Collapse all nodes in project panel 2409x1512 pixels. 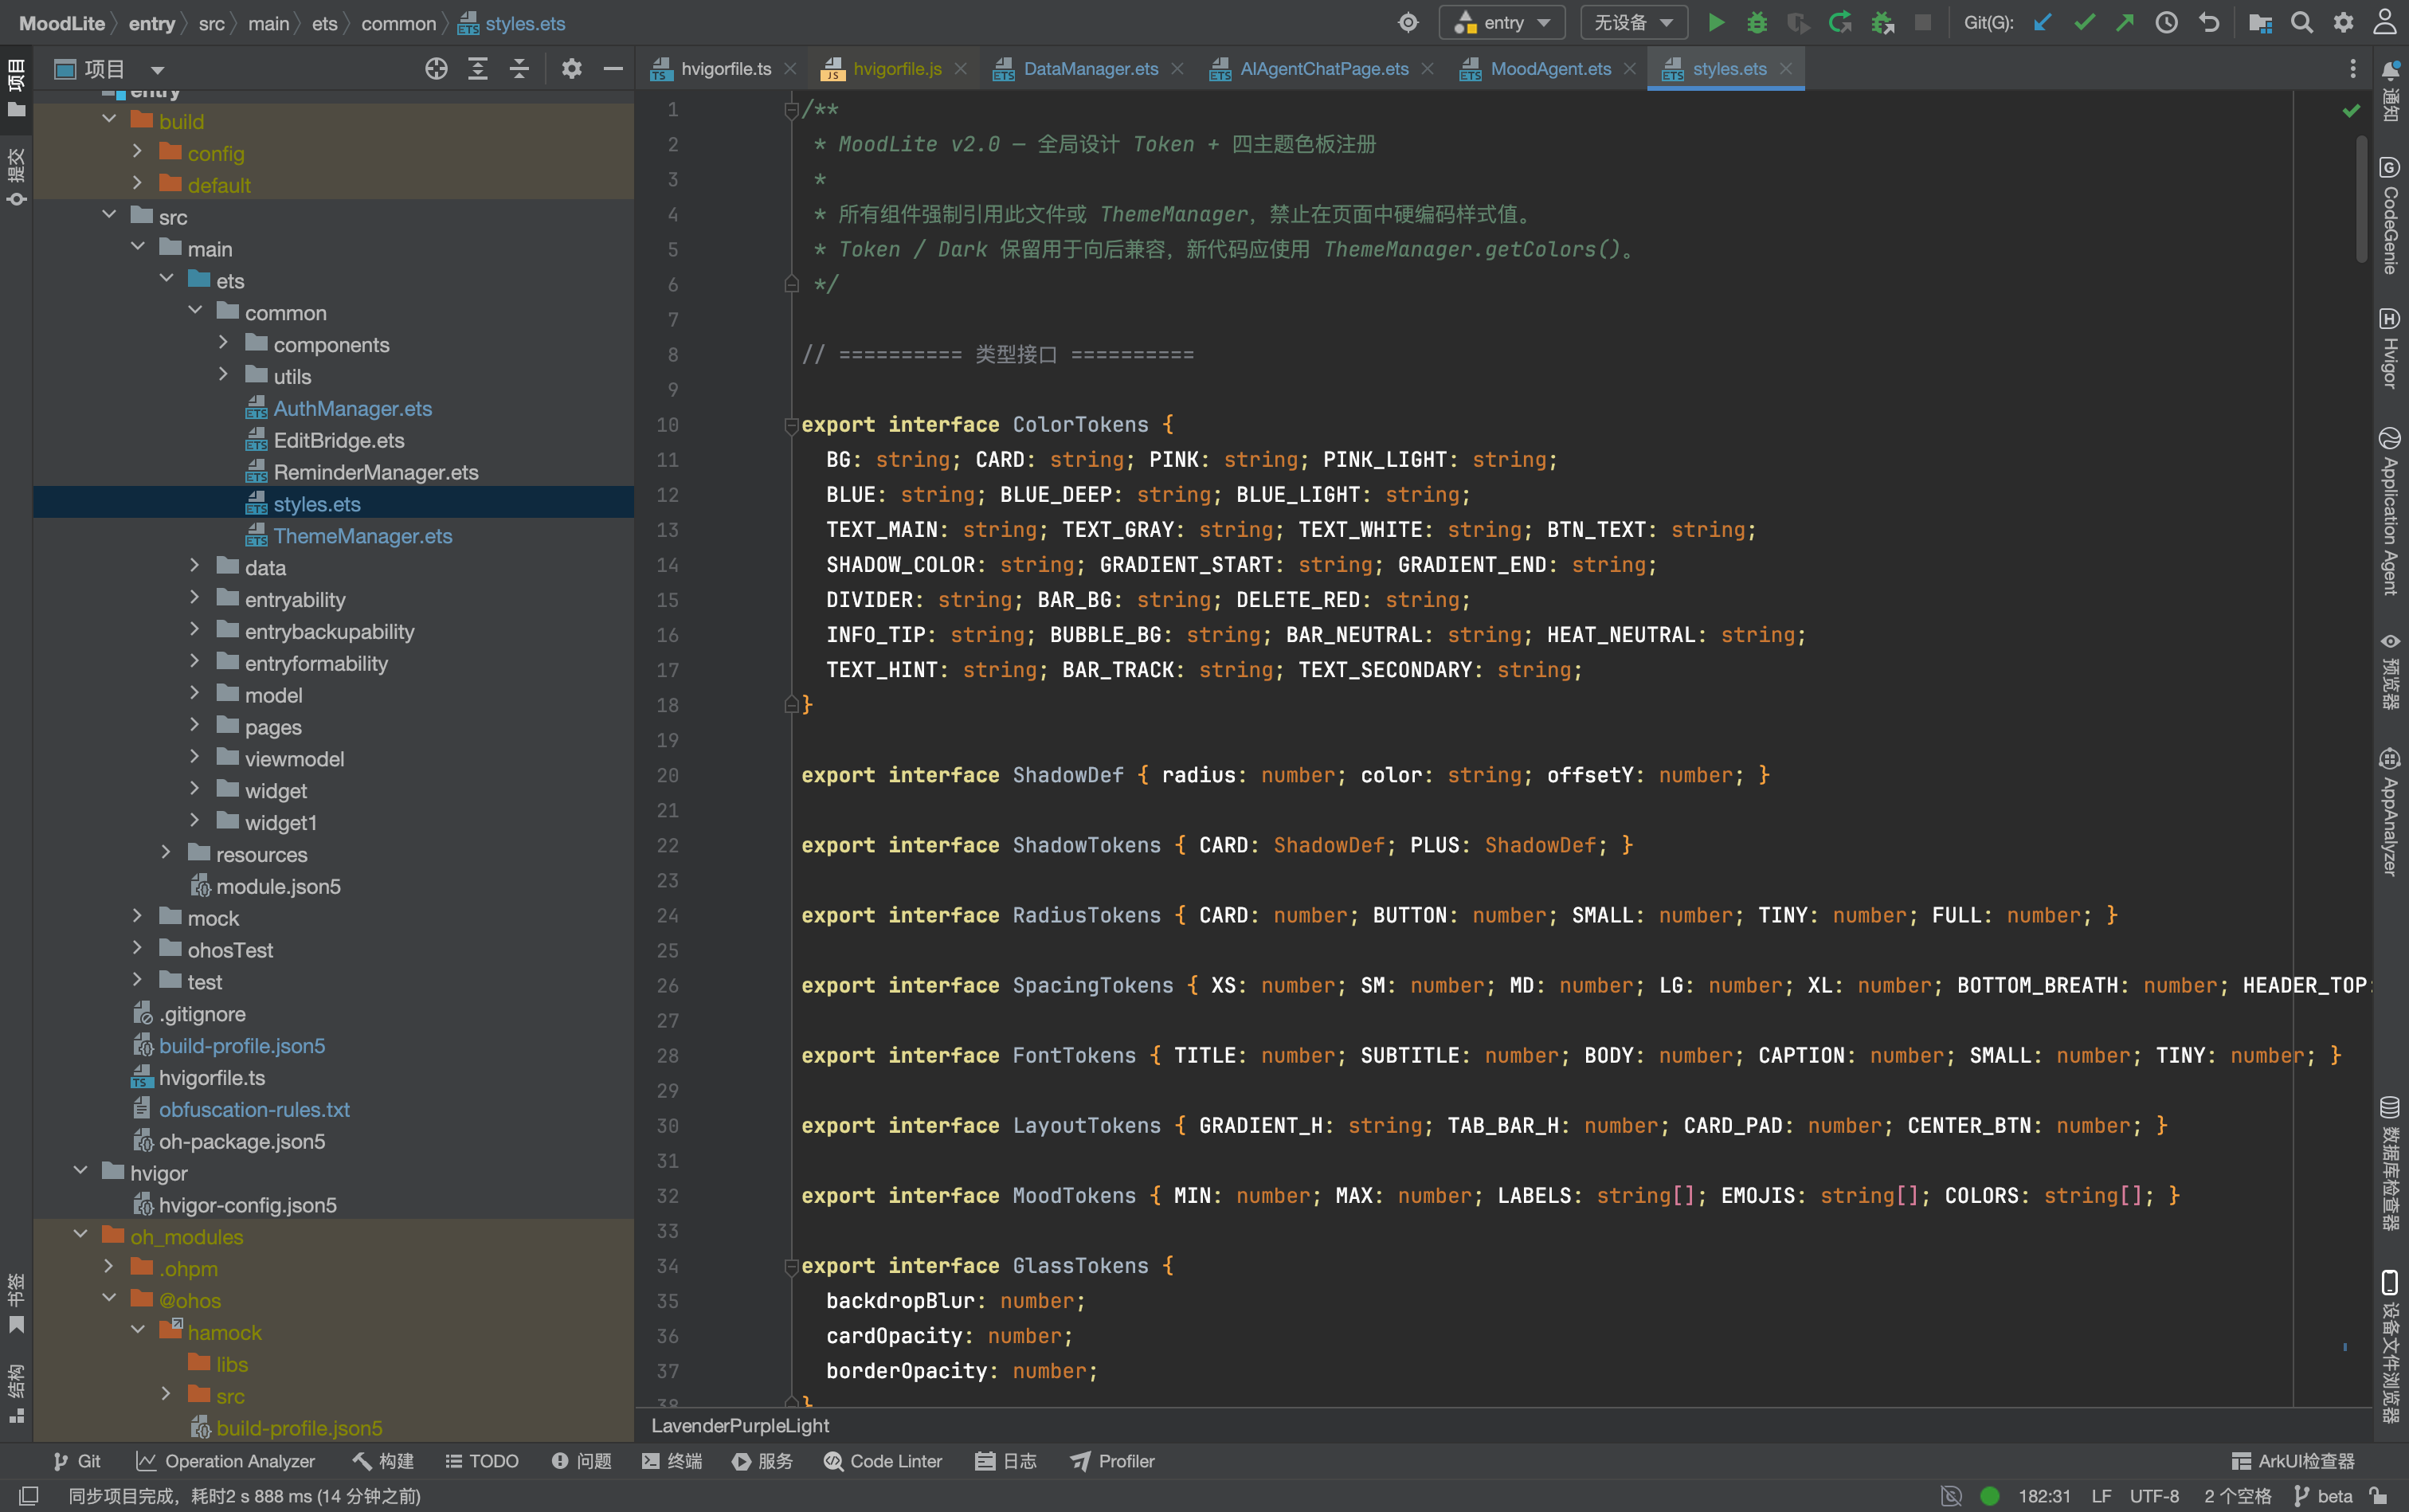(x=519, y=69)
